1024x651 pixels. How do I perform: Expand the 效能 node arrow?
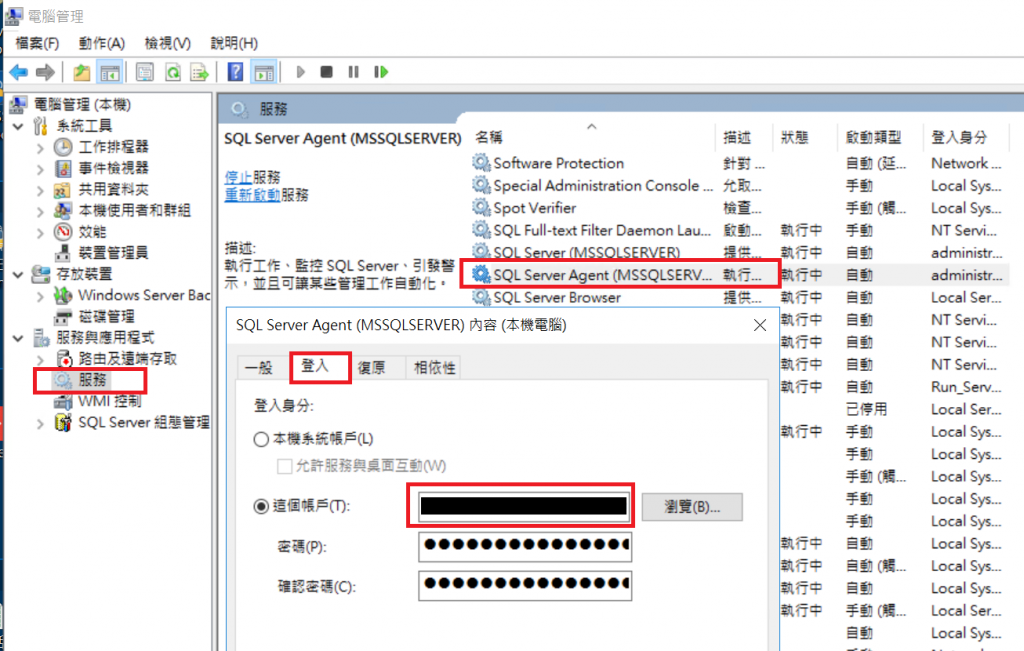pos(40,232)
